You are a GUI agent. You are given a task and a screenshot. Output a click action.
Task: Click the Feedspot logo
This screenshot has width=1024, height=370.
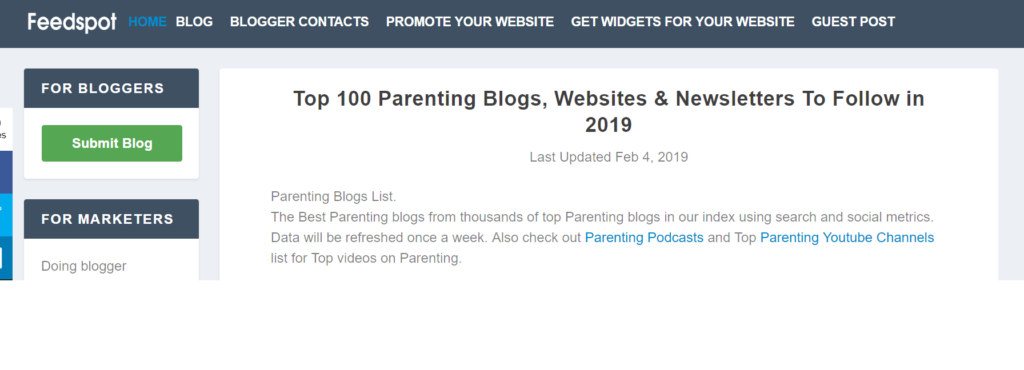(x=72, y=22)
